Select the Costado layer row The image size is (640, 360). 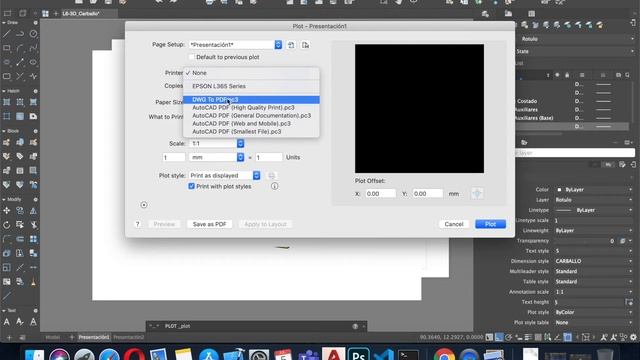click(571, 101)
